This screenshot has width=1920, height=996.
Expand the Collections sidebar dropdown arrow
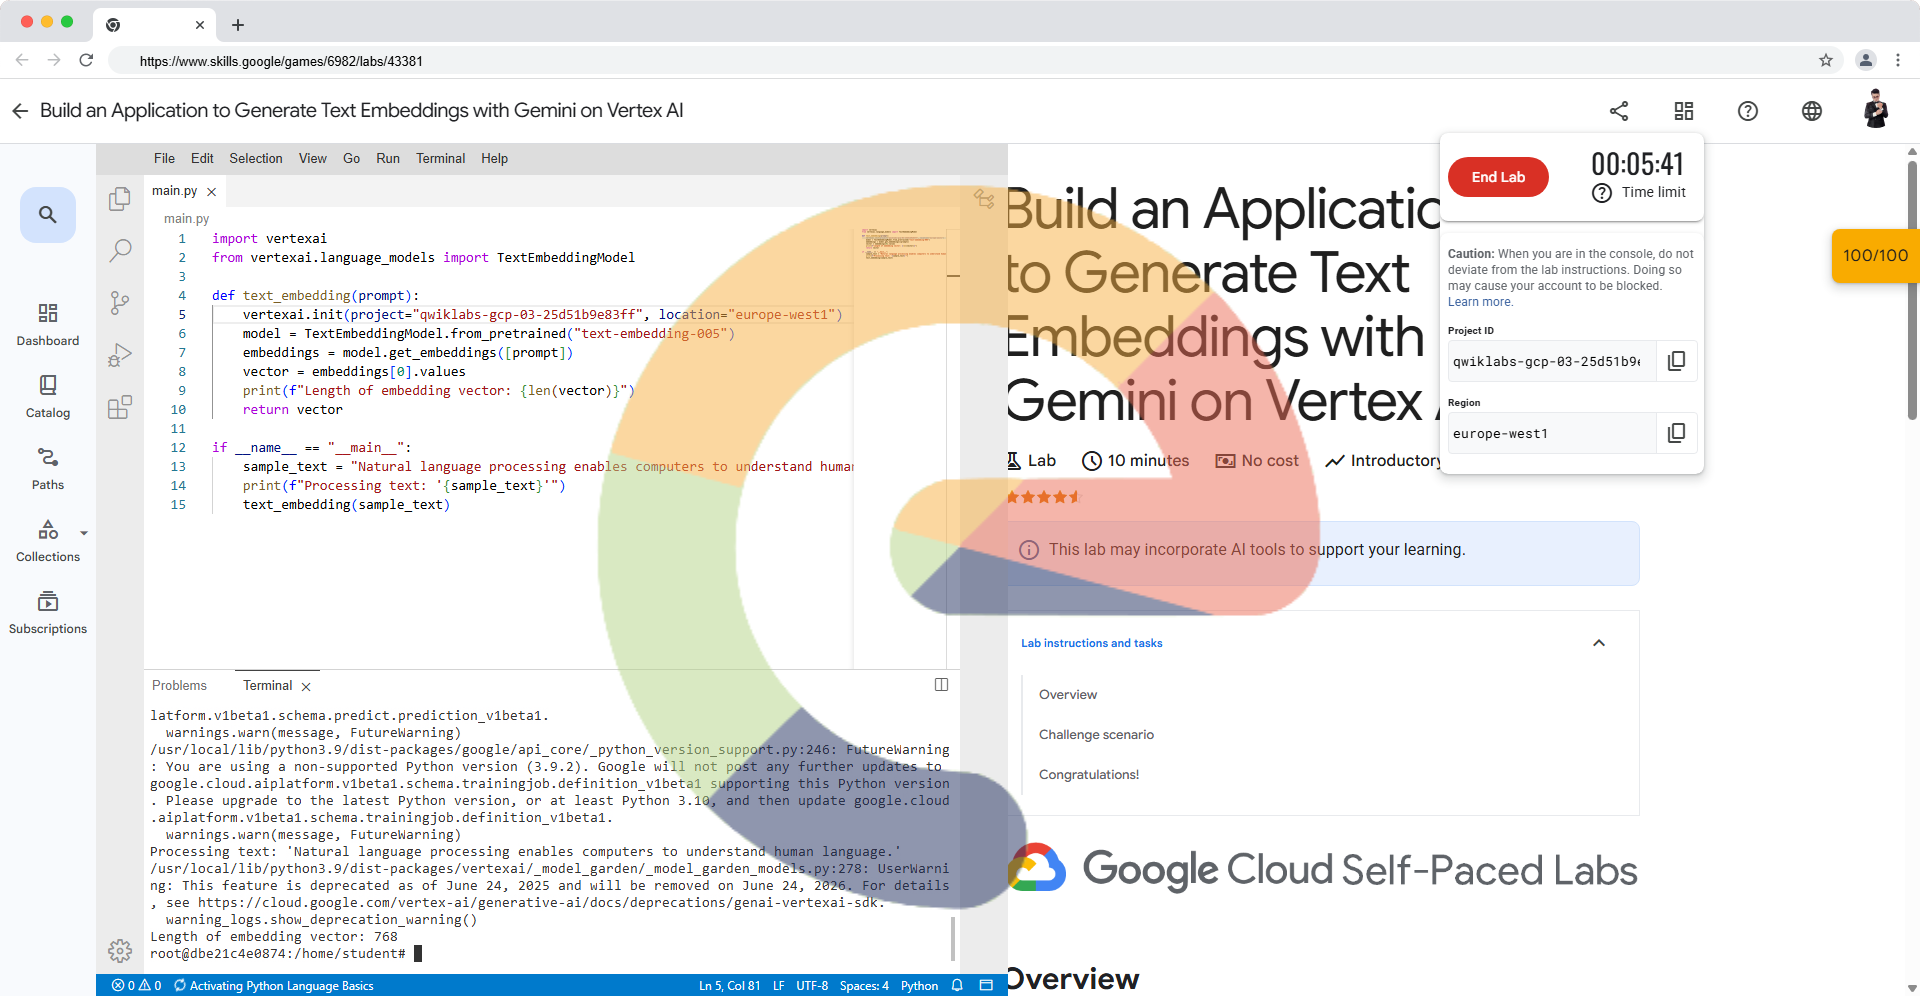pos(84,533)
